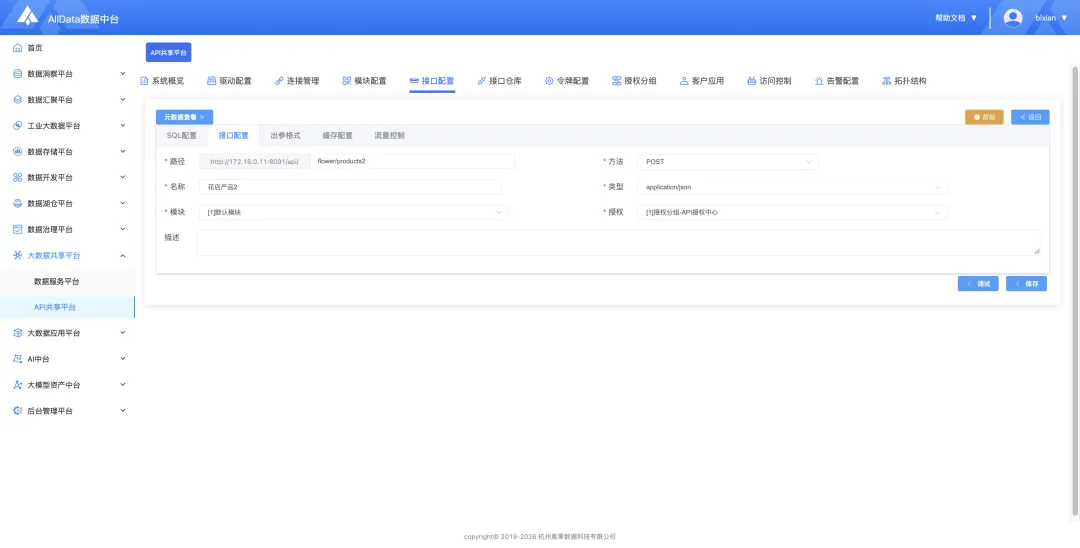This screenshot has height=548, width=1080.
Task: Click the 大模型资产中台 sidebar icon
Action: coord(18,385)
